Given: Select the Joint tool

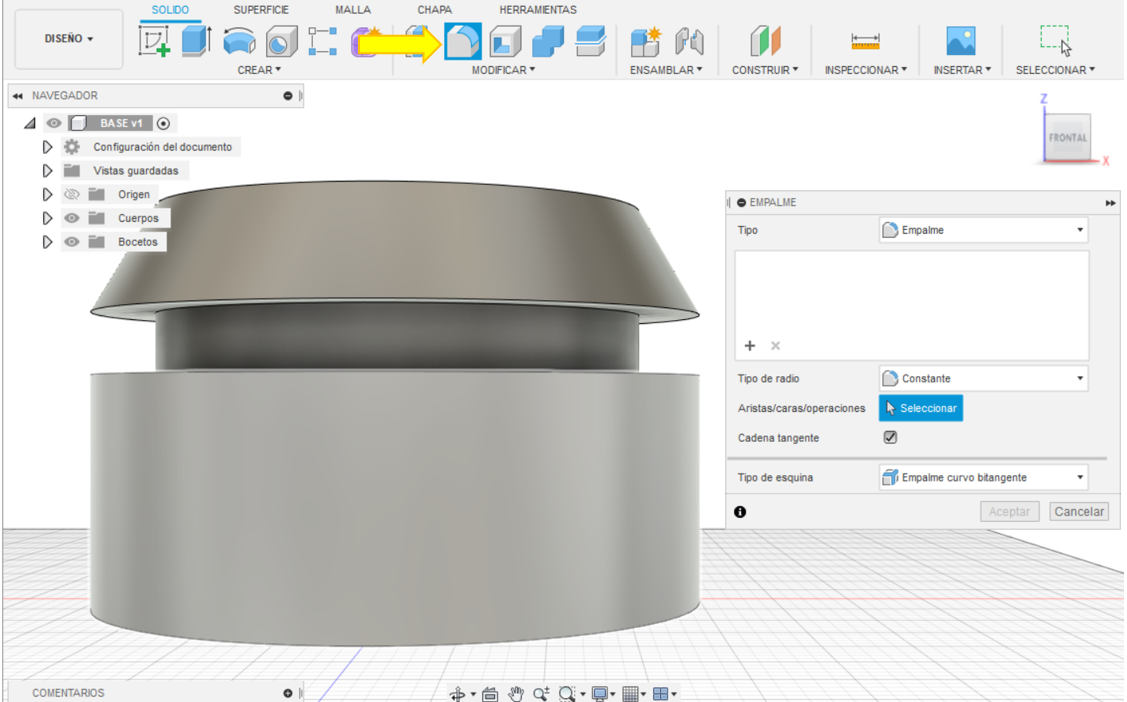Looking at the screenshot, I should pos(689,42).
